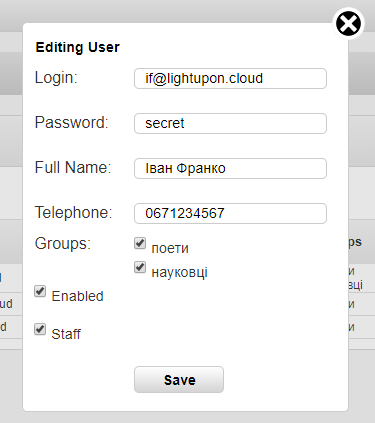This screenshot has height=423, width=375.
Task: Select the Telephone input field
Action: (x=230, y=214)
